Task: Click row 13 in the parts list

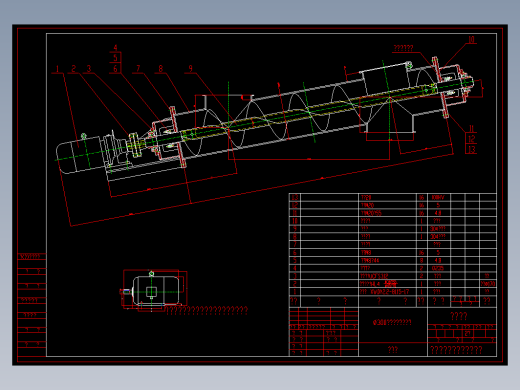Action: pos(393,197)
